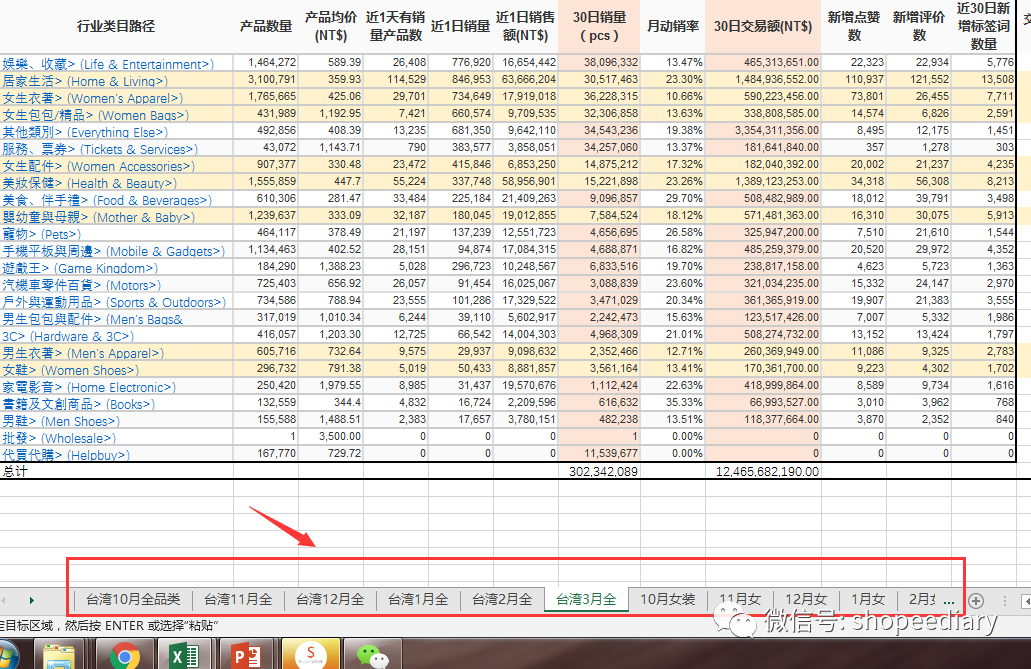Viewport: 1031px width, 669px height.
Task: Open the Motors category link
Action: pos(82,285)
